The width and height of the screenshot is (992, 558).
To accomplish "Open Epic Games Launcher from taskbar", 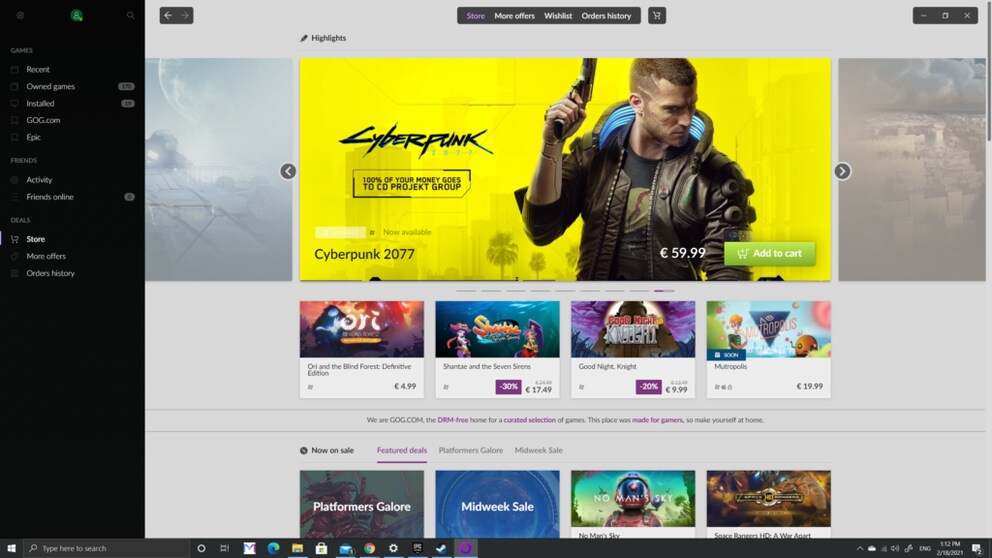I will 418,548.
